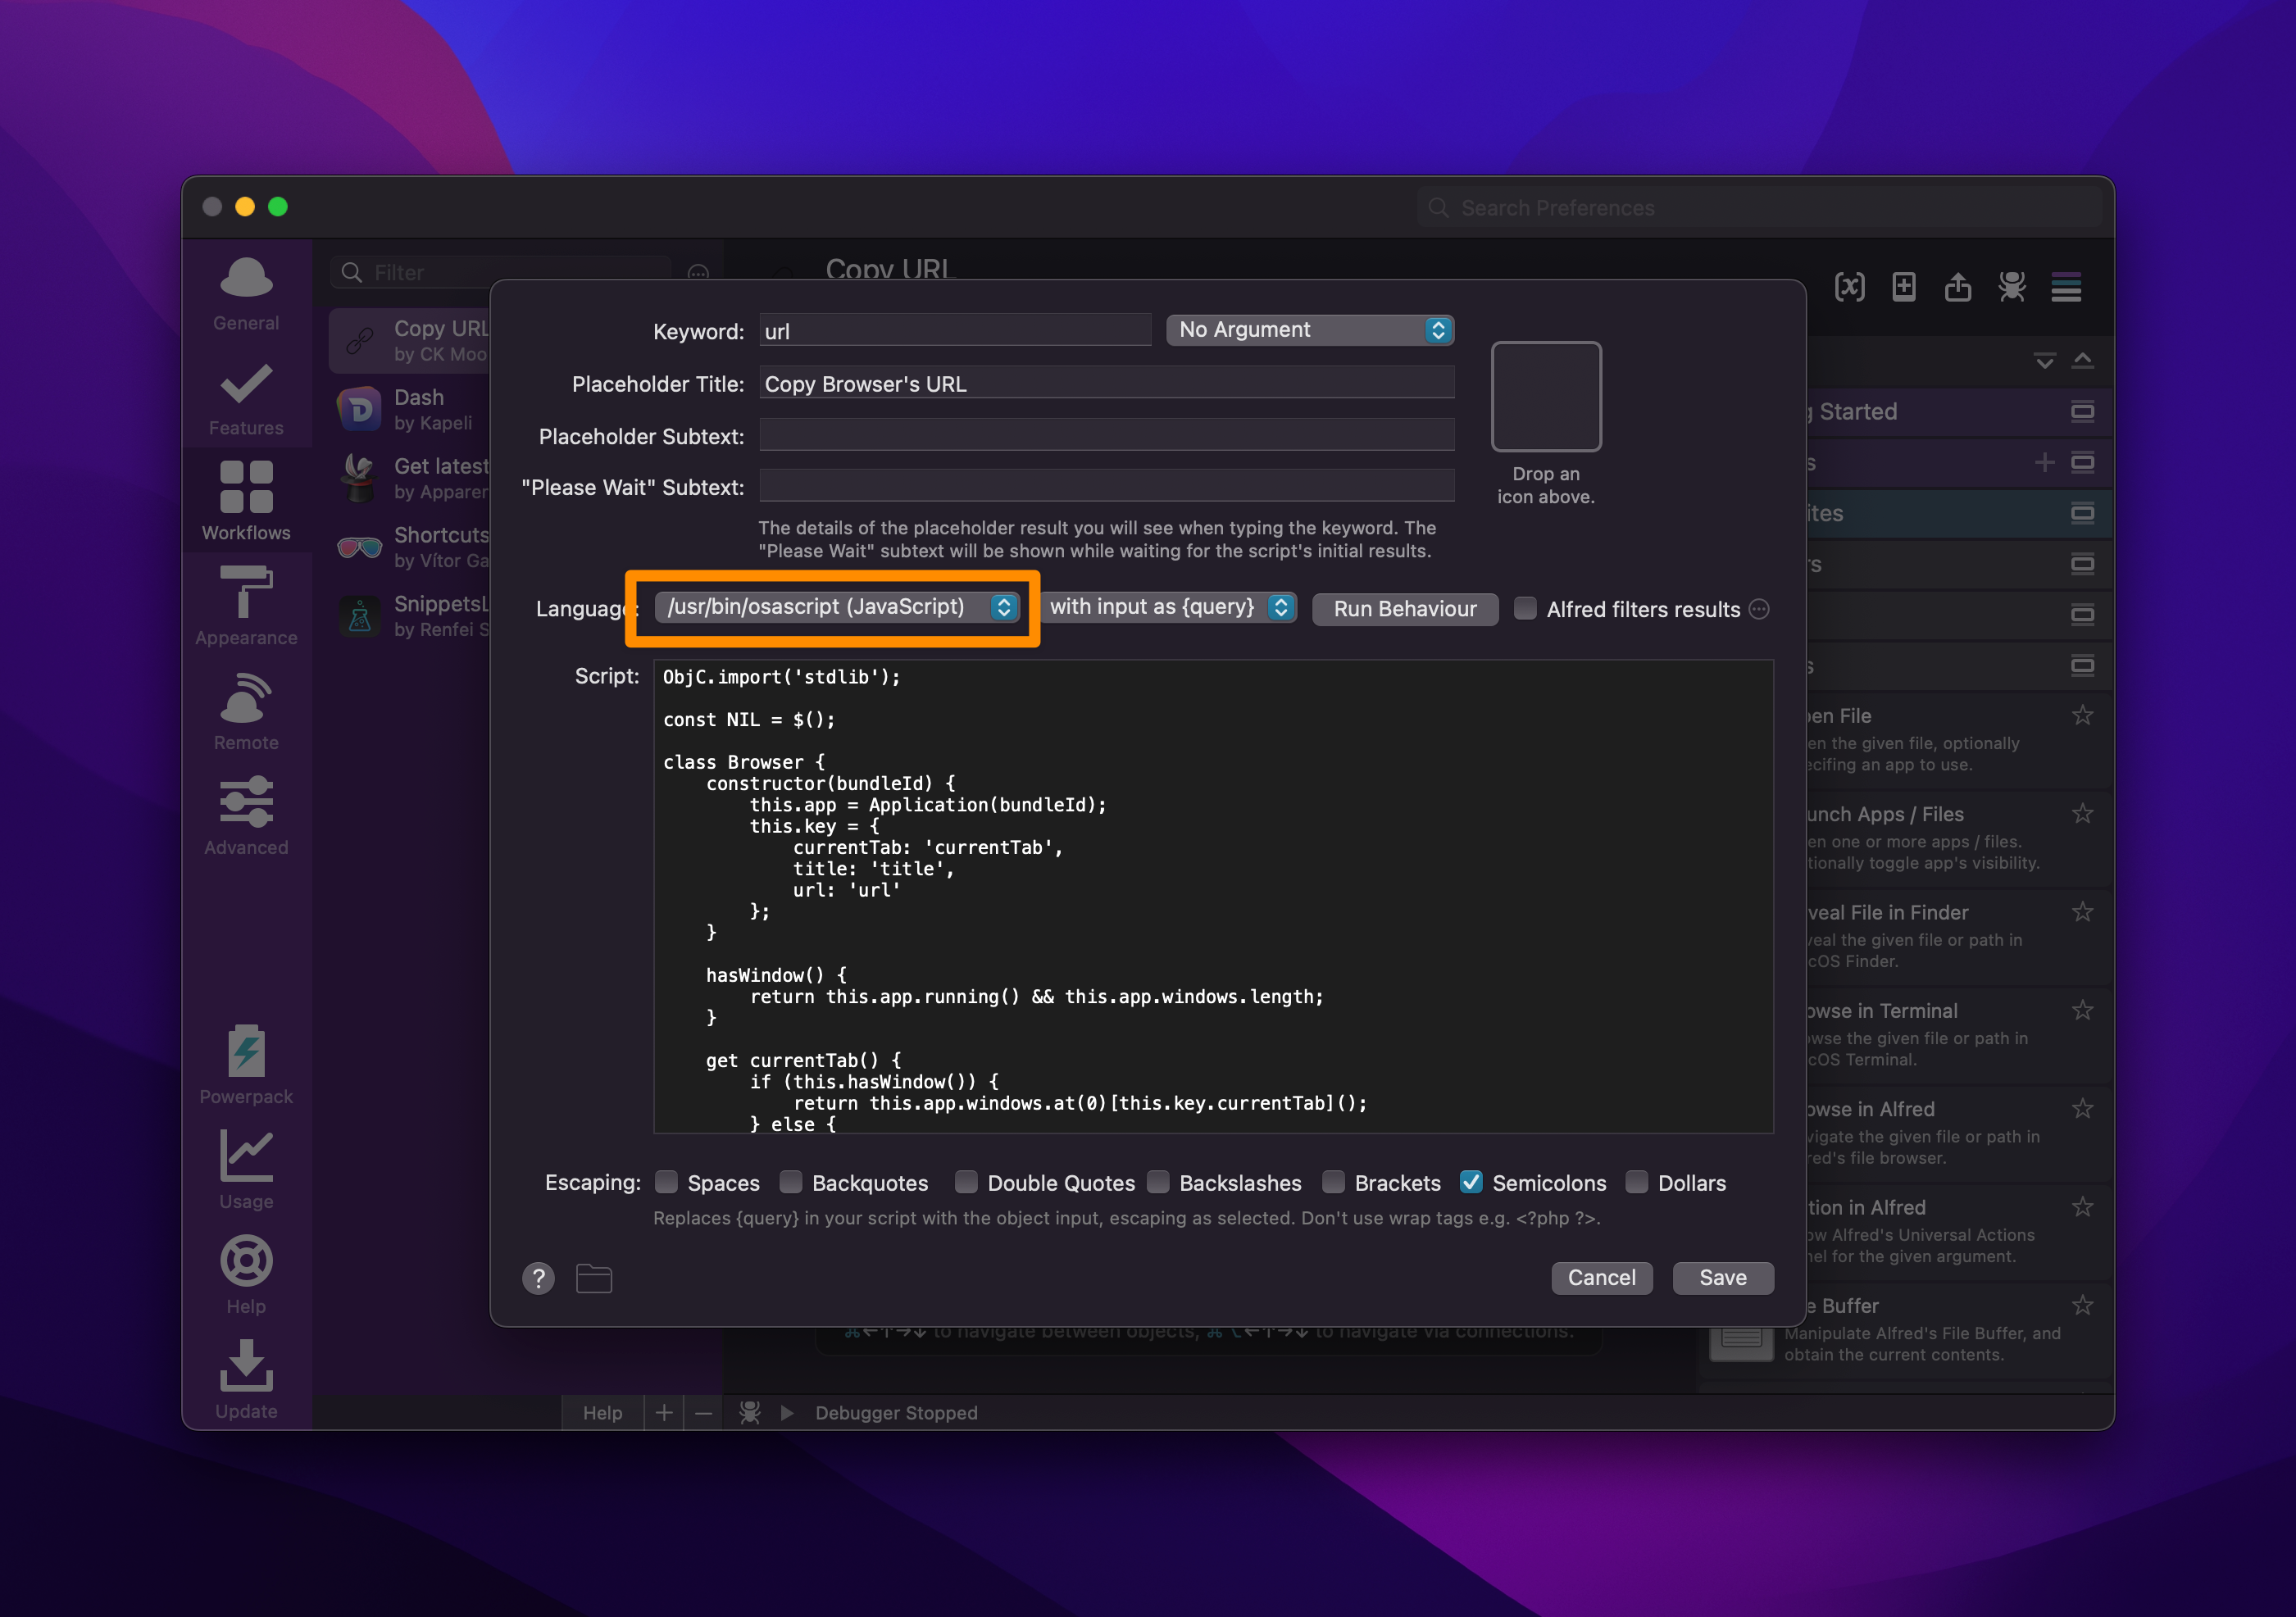Enable Double Quotes escaping checkbox
The image size is (2296, 1617).
coord(966,1182)
